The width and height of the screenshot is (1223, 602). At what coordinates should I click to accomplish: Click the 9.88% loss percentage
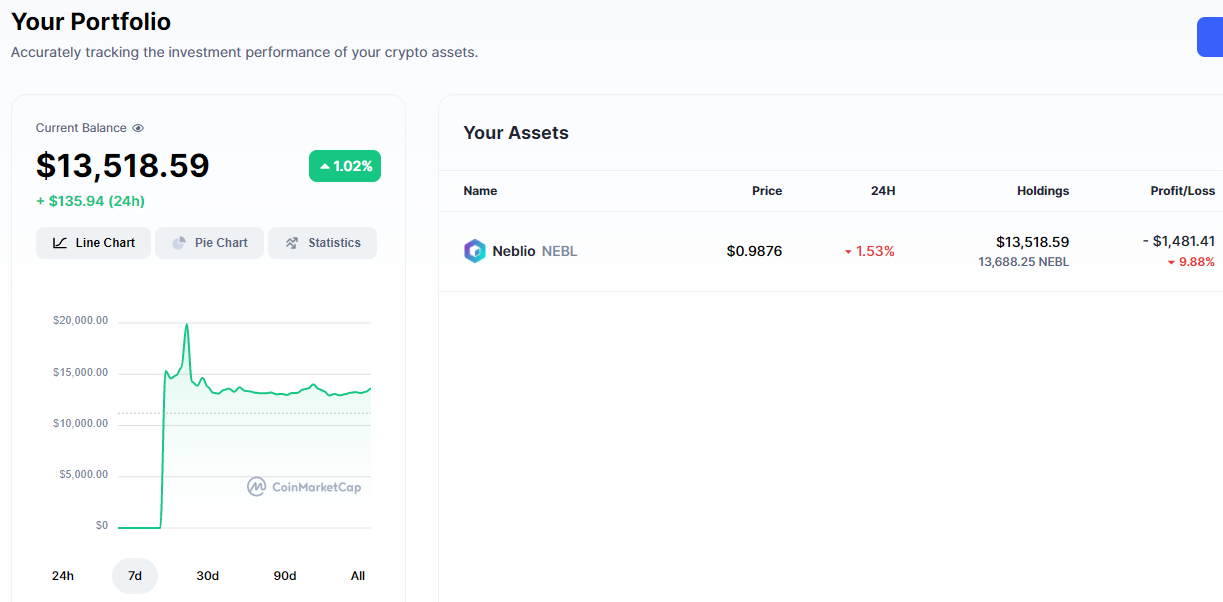[1191, 262]
